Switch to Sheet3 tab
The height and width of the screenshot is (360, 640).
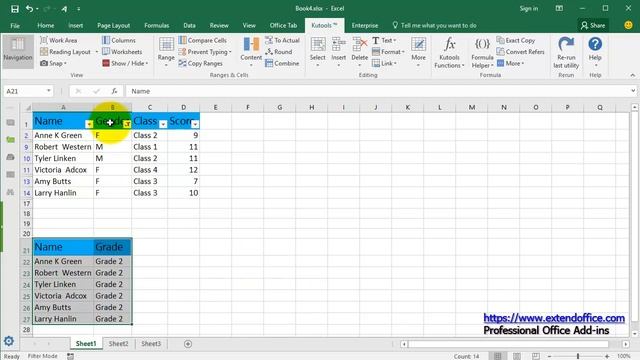(151, 344)
